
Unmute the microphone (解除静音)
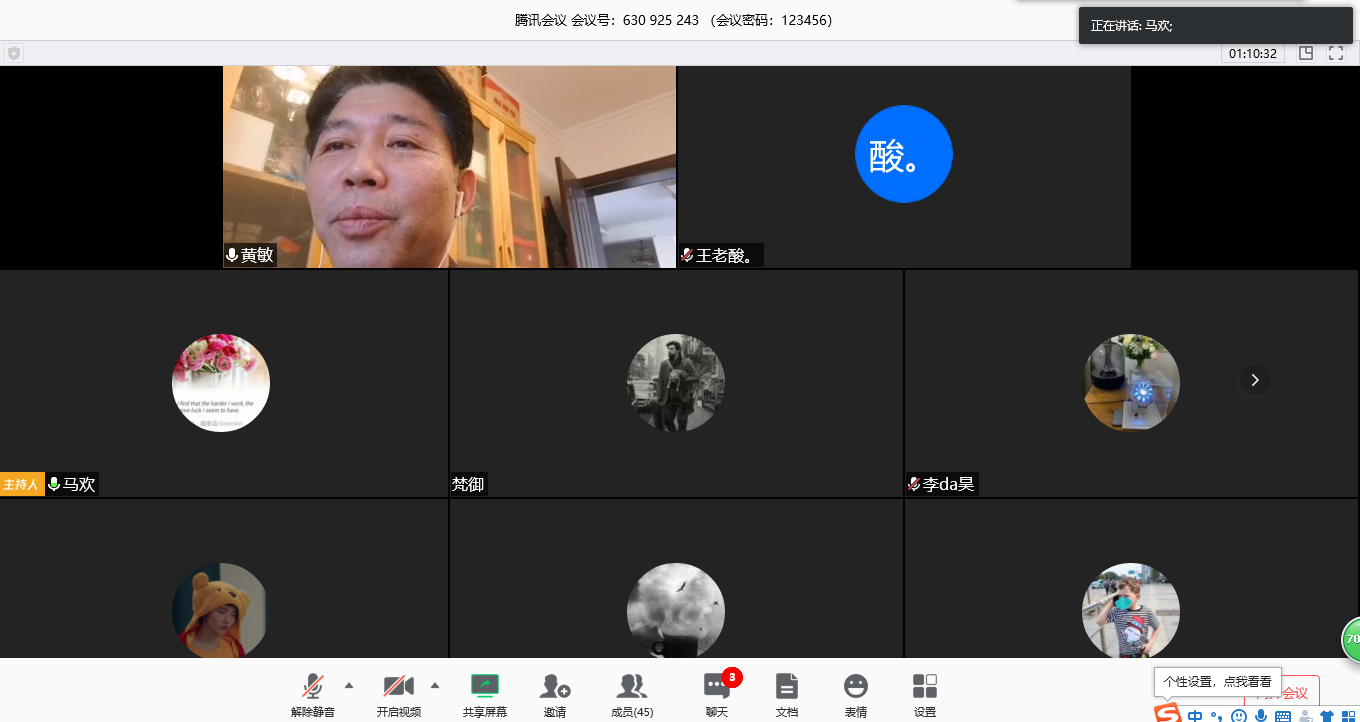(313, 687)
